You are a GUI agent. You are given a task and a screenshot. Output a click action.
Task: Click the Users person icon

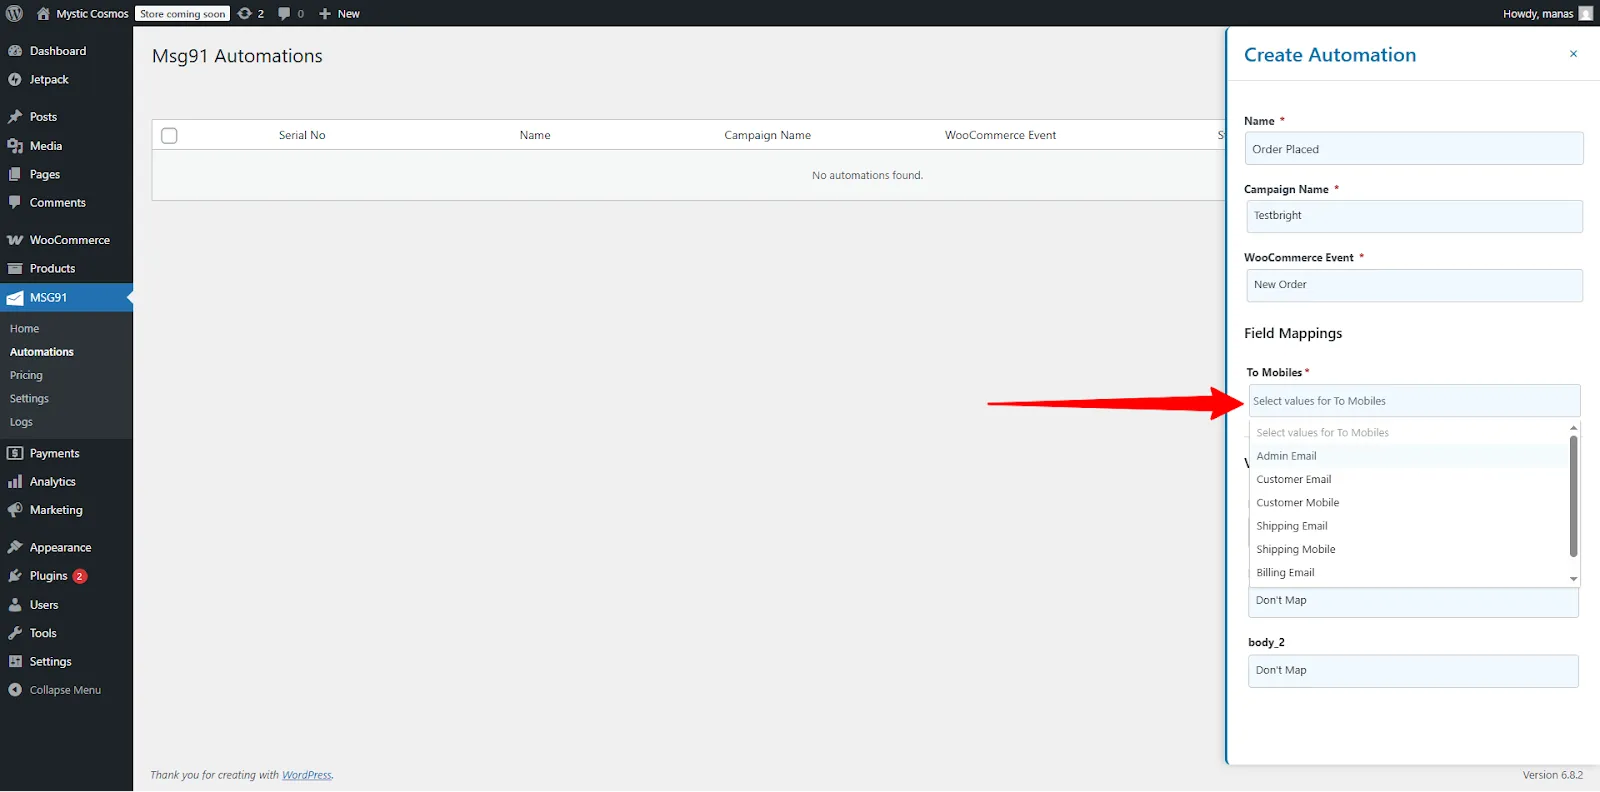tap(15, 605)
